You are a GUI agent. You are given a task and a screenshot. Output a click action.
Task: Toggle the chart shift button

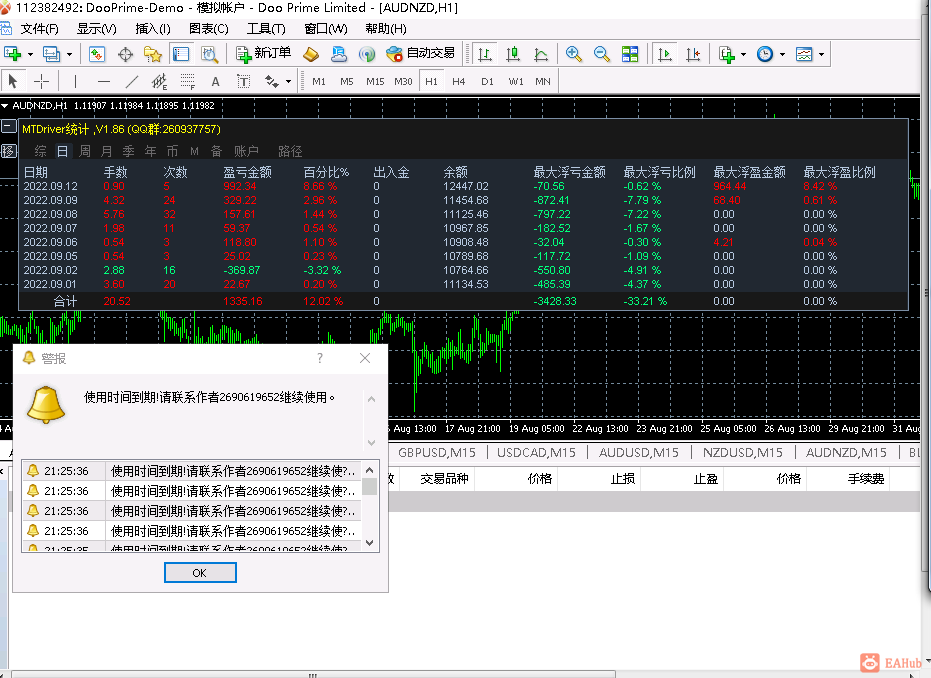click(x=692, y=53)
